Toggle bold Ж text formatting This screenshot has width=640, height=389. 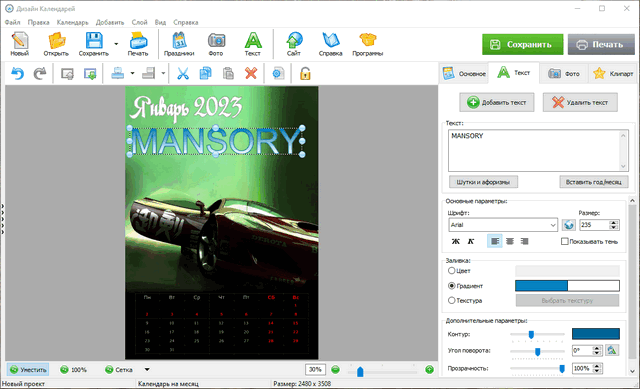(x=456, y=241)
